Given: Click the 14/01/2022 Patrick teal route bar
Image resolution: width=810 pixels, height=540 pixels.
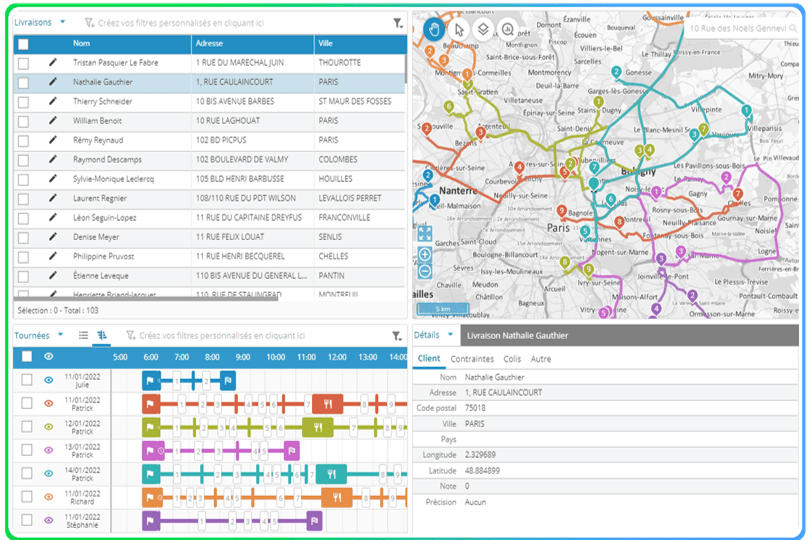Looking at the screenshot, I should tap(274, 474).
